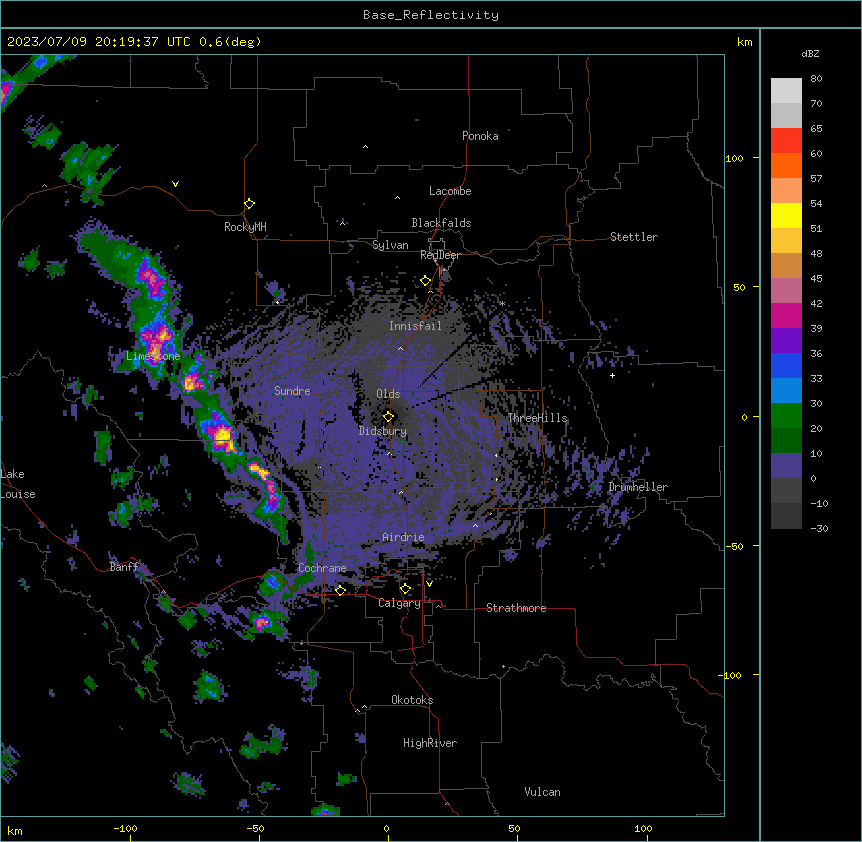This screenshot has height=842, width=862.
Task: Click the Drumheller label
Action: coord(638,487)
